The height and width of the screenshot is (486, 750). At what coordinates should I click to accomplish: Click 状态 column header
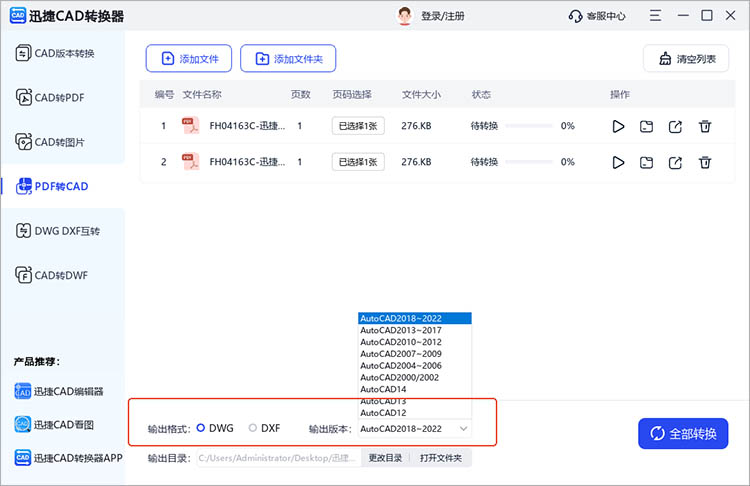click(481, 94)
